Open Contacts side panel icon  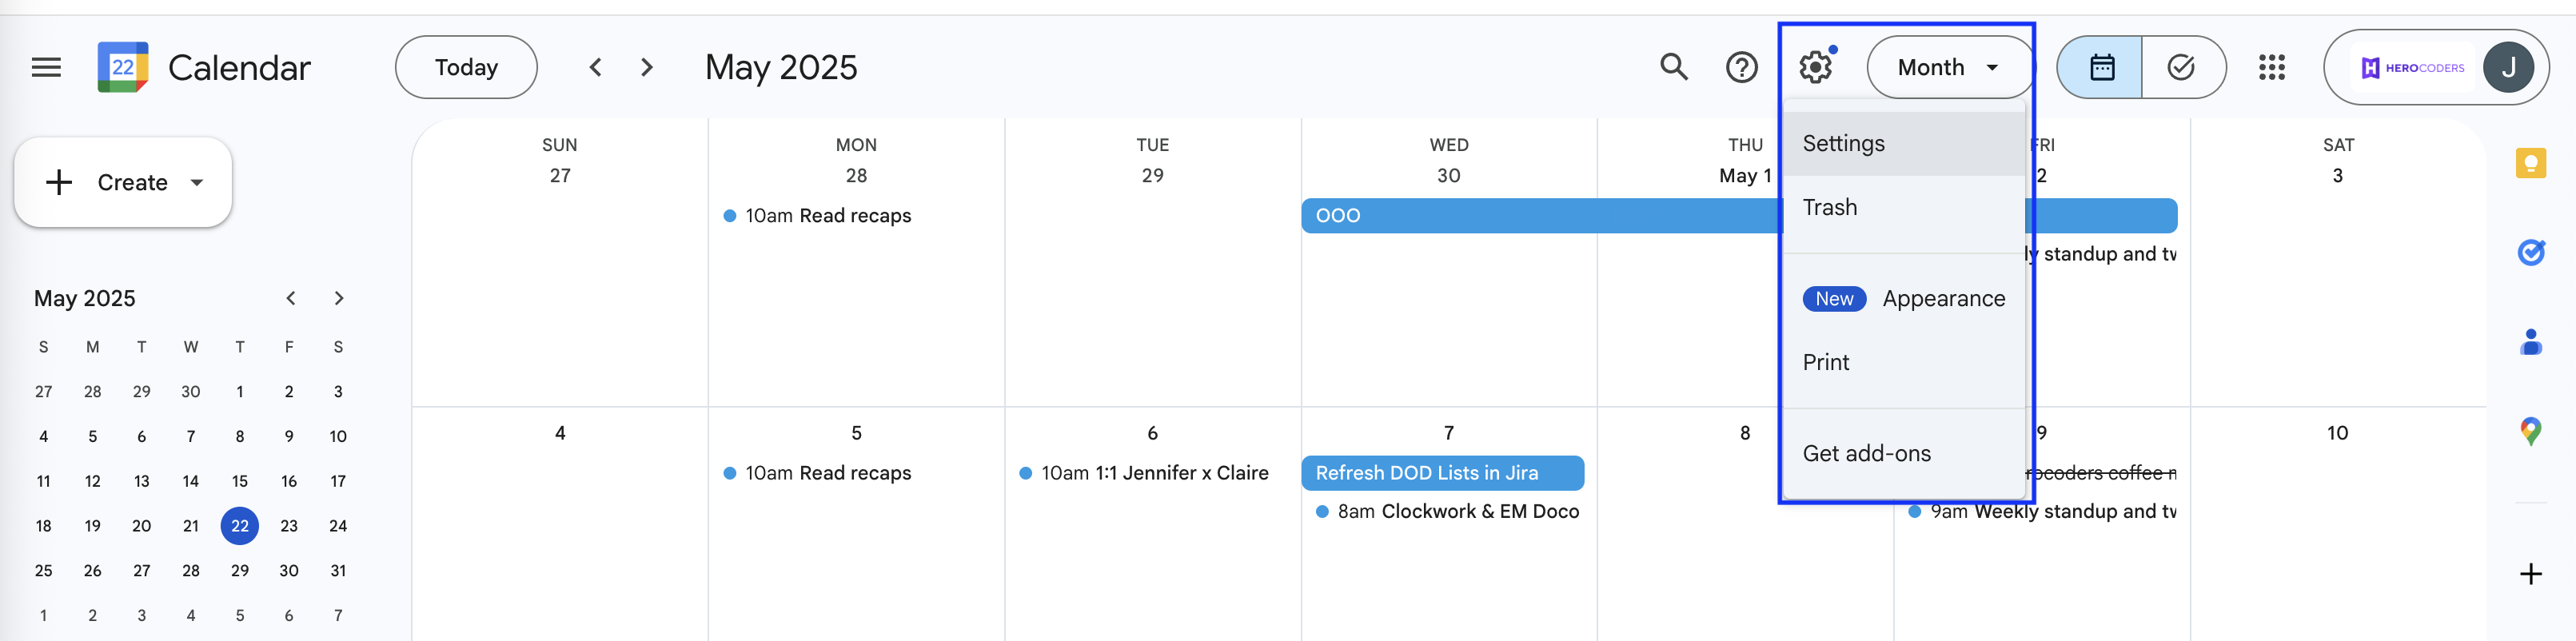(2531, 342)
